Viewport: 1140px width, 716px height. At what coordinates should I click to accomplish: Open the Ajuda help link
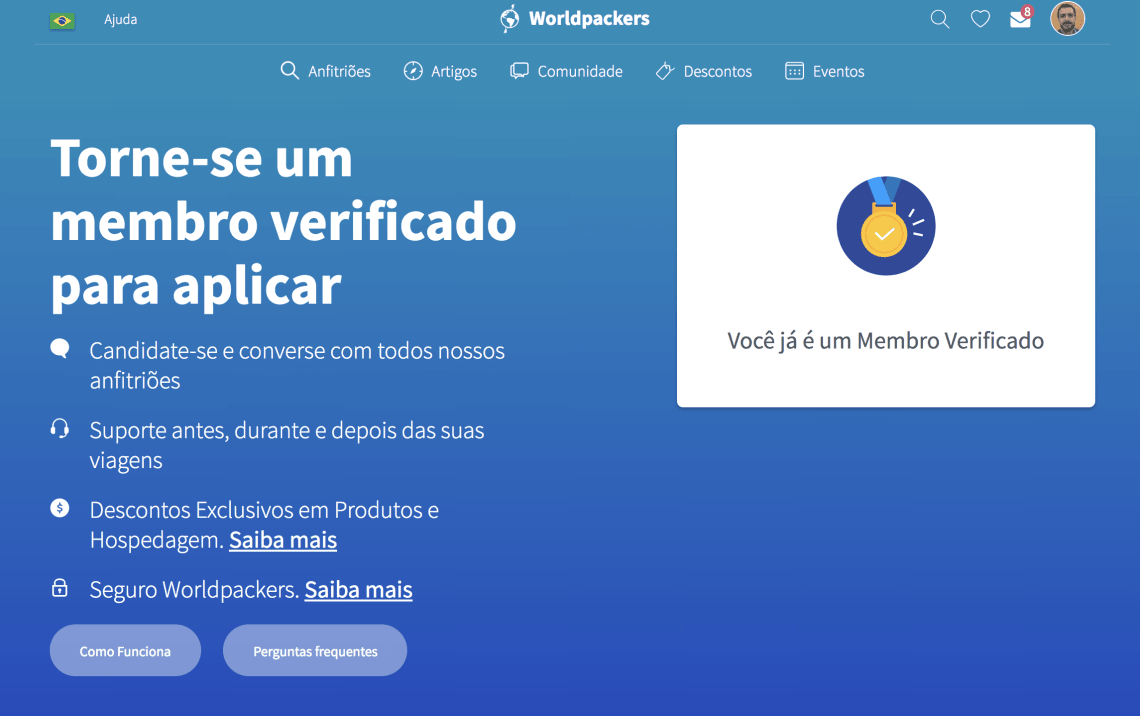(121, 20)
